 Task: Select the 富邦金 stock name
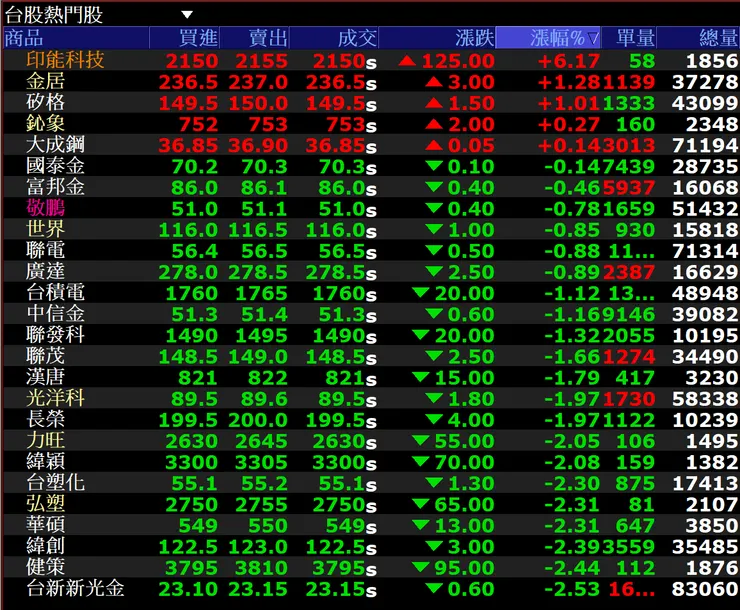click(55, 187)
